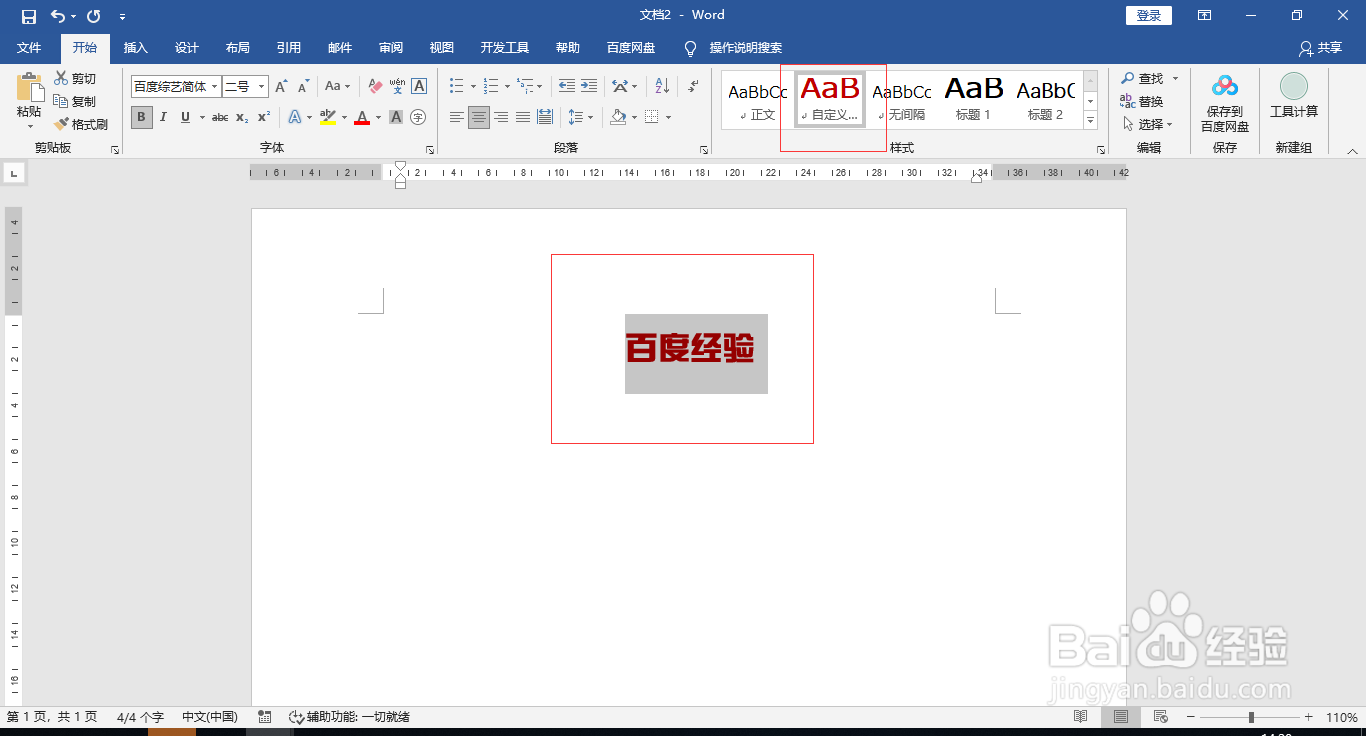Open the File (文件) menu tab

[x=29, y=48]
